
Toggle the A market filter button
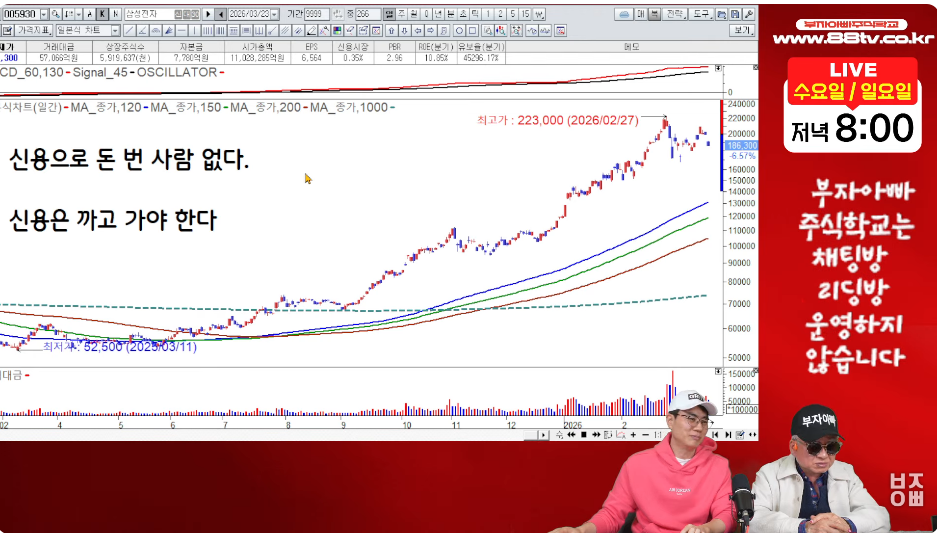[x=90, y=14]
